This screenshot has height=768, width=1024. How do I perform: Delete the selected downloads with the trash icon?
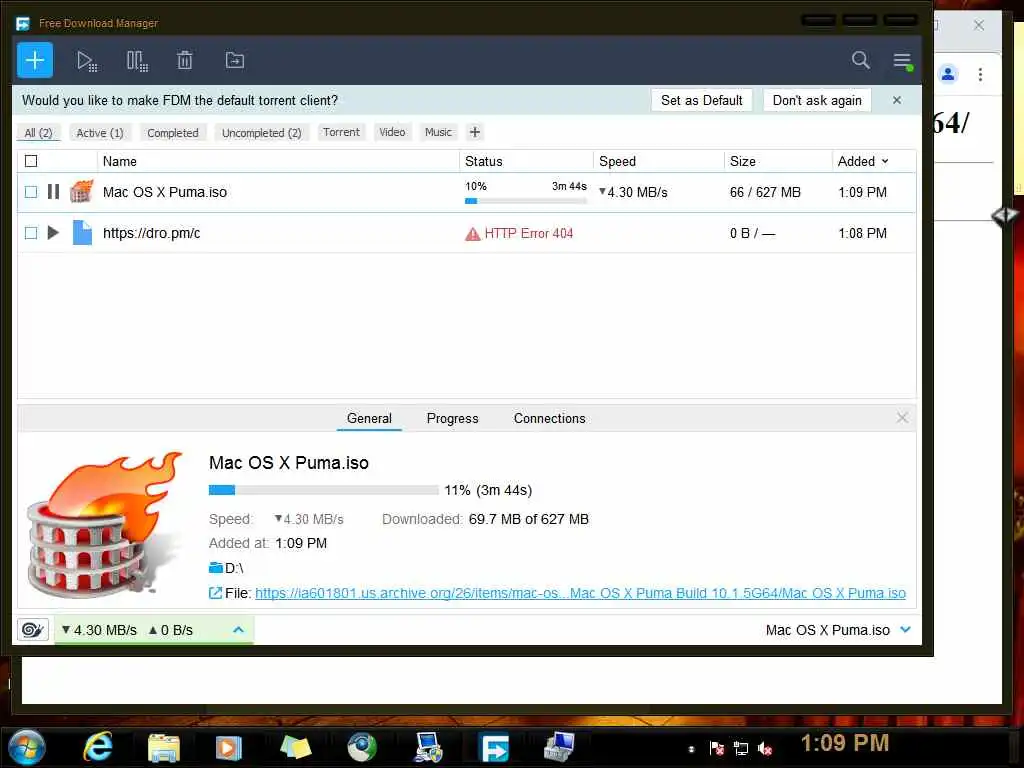click(x=185, y=60)
